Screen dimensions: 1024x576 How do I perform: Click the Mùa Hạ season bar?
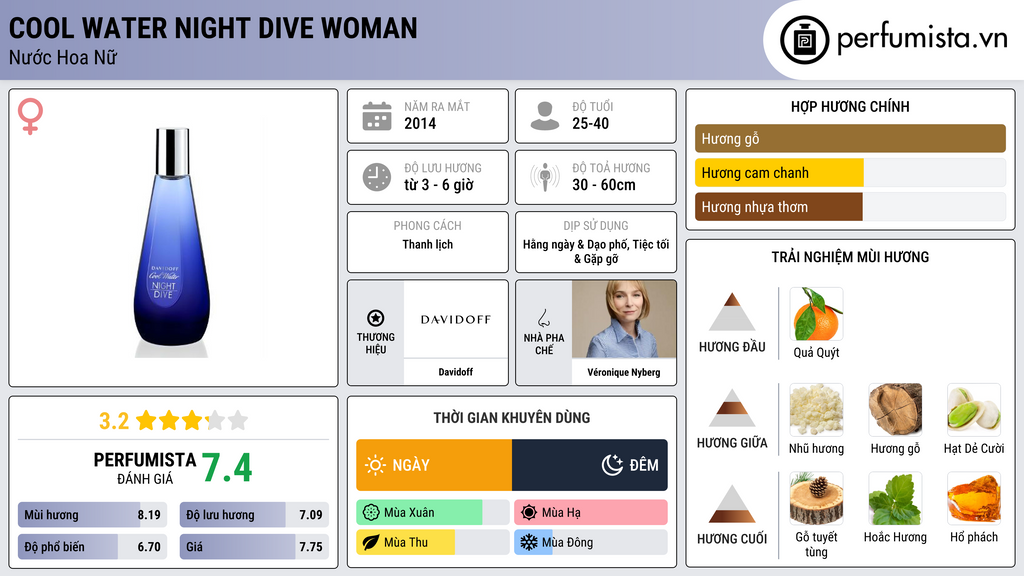tap(591, 512)
